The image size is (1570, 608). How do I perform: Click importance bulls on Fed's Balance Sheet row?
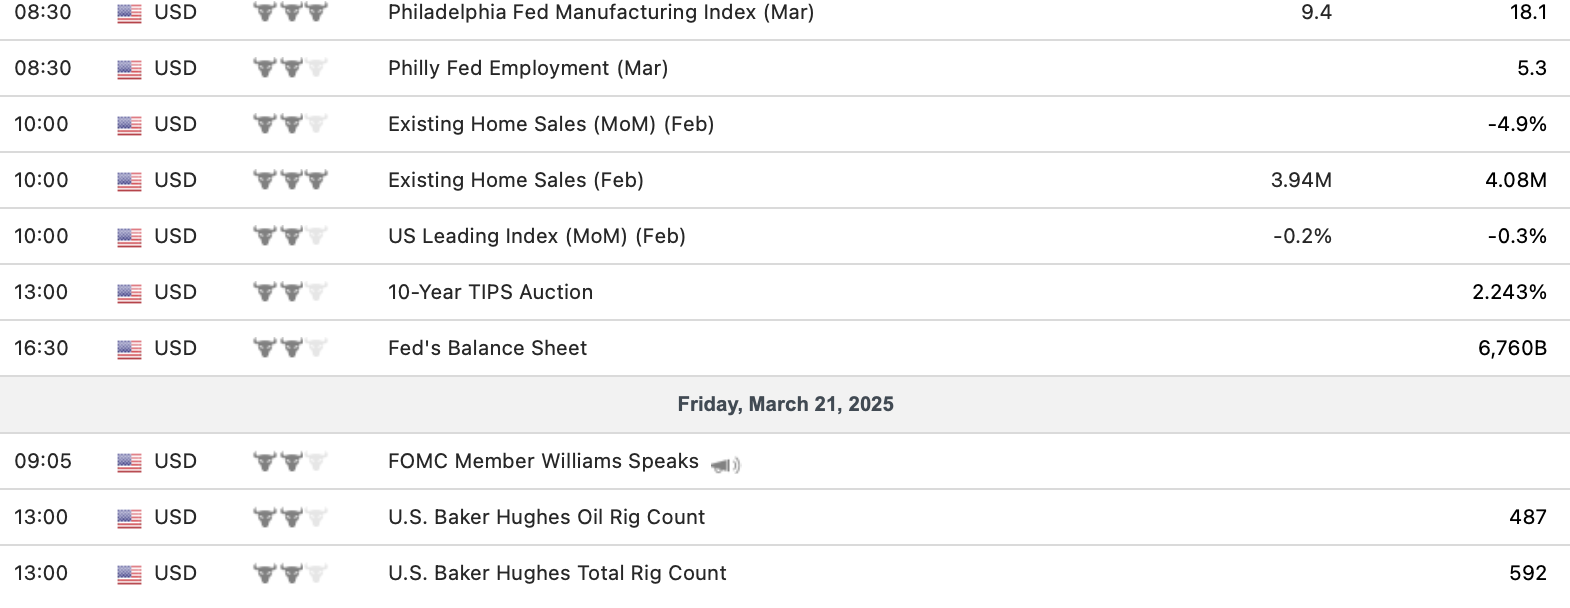pyautogui.click(x=290, y=349)
